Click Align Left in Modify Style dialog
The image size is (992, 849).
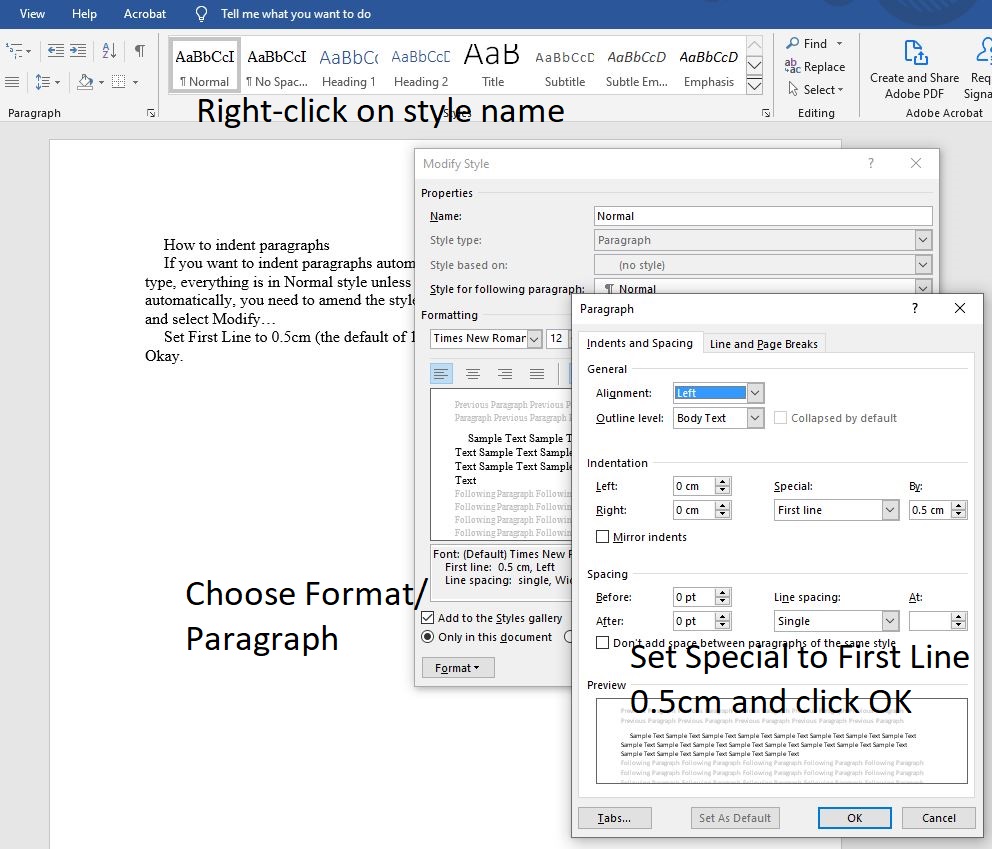click(441, 374)
